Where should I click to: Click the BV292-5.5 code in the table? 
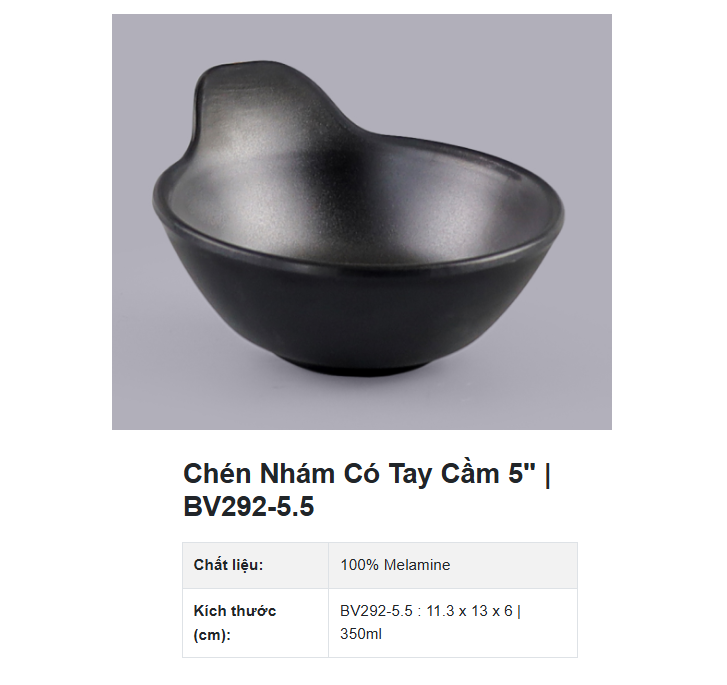(374, 610)
